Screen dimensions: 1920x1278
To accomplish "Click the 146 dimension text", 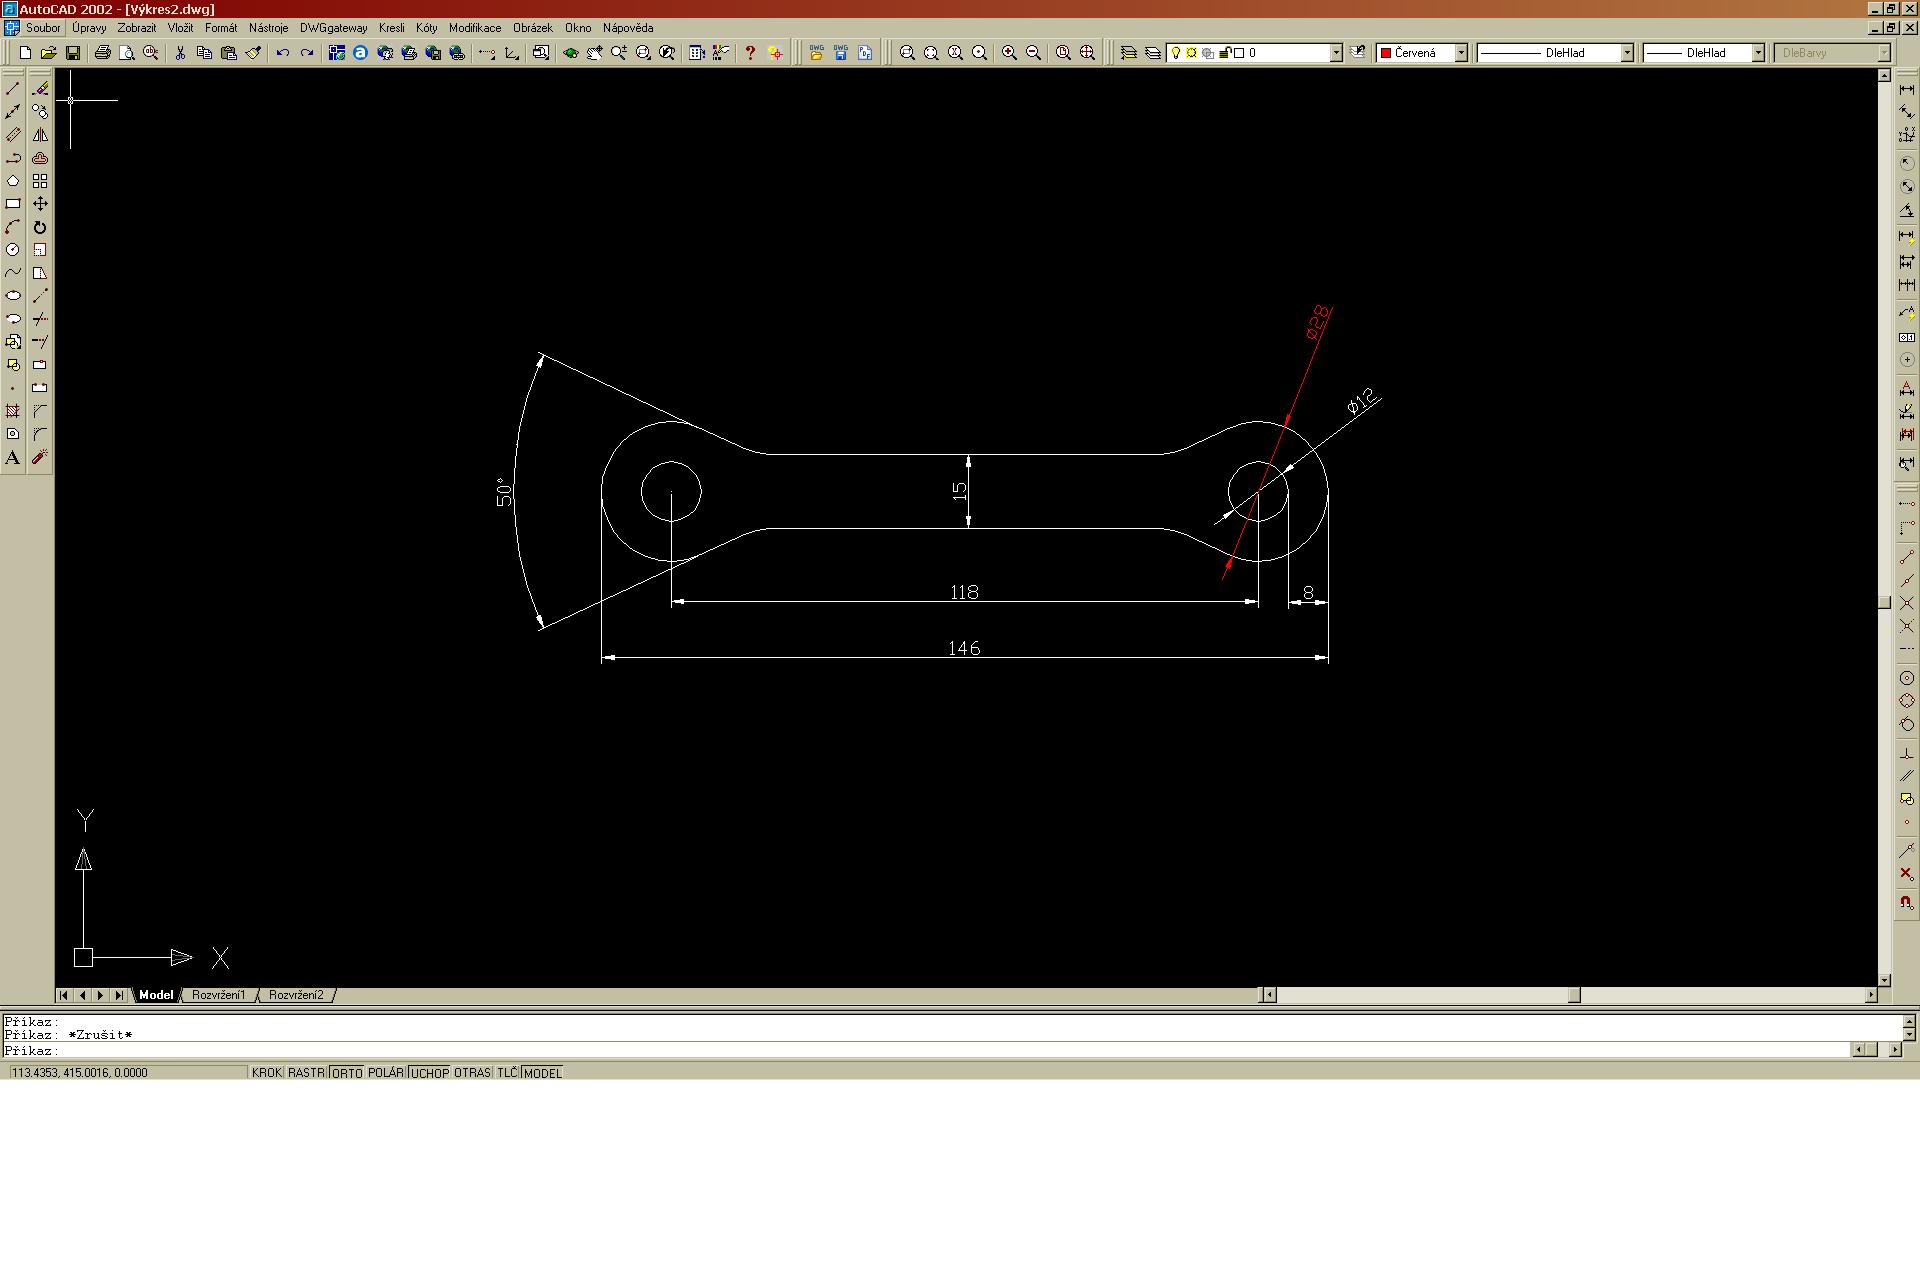I will click(964, 648).
